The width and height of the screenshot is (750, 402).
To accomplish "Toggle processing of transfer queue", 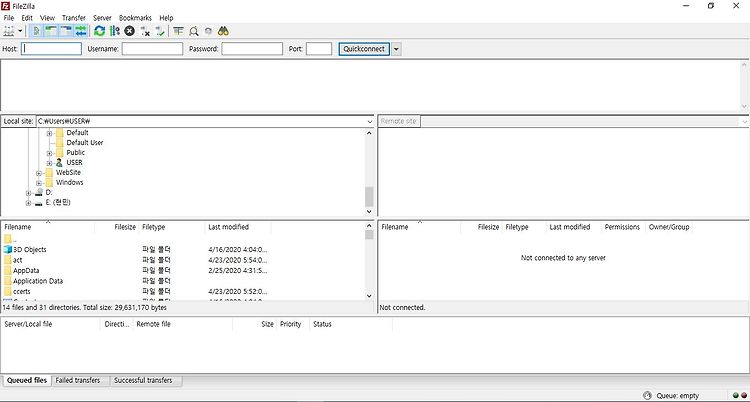I will (x=115, y=31).
